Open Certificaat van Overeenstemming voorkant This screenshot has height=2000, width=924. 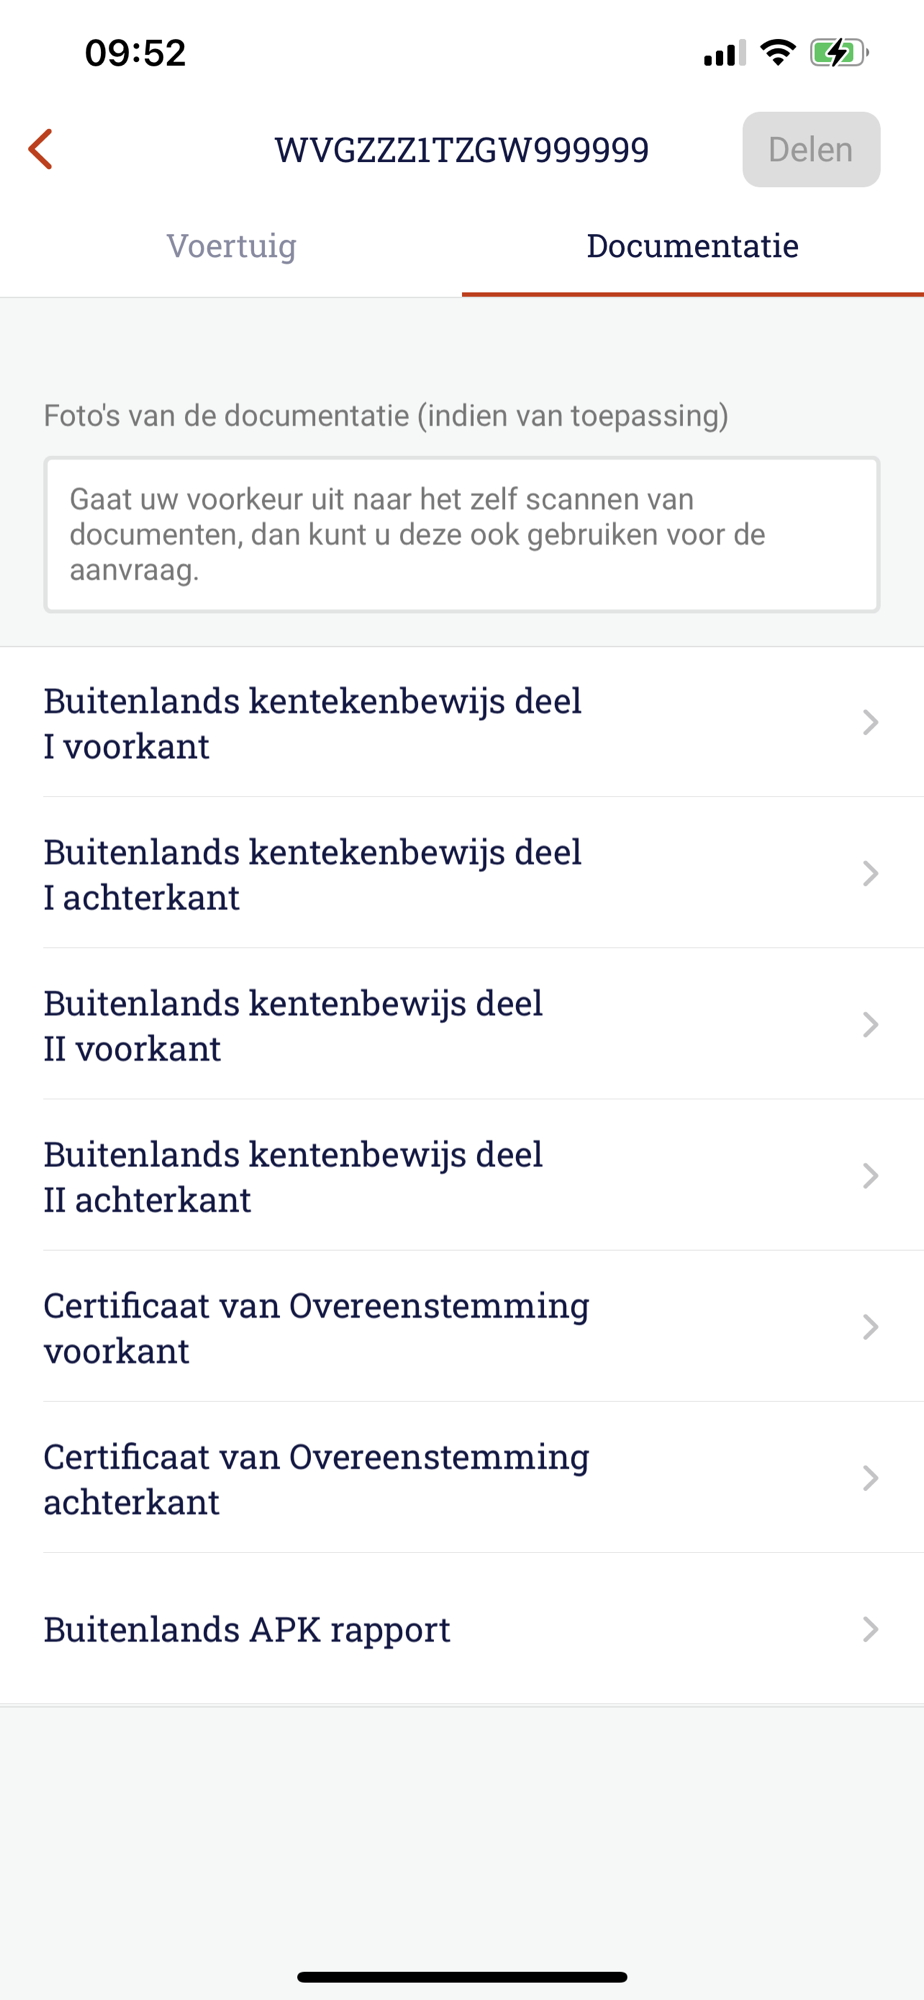click(316, 1327)
